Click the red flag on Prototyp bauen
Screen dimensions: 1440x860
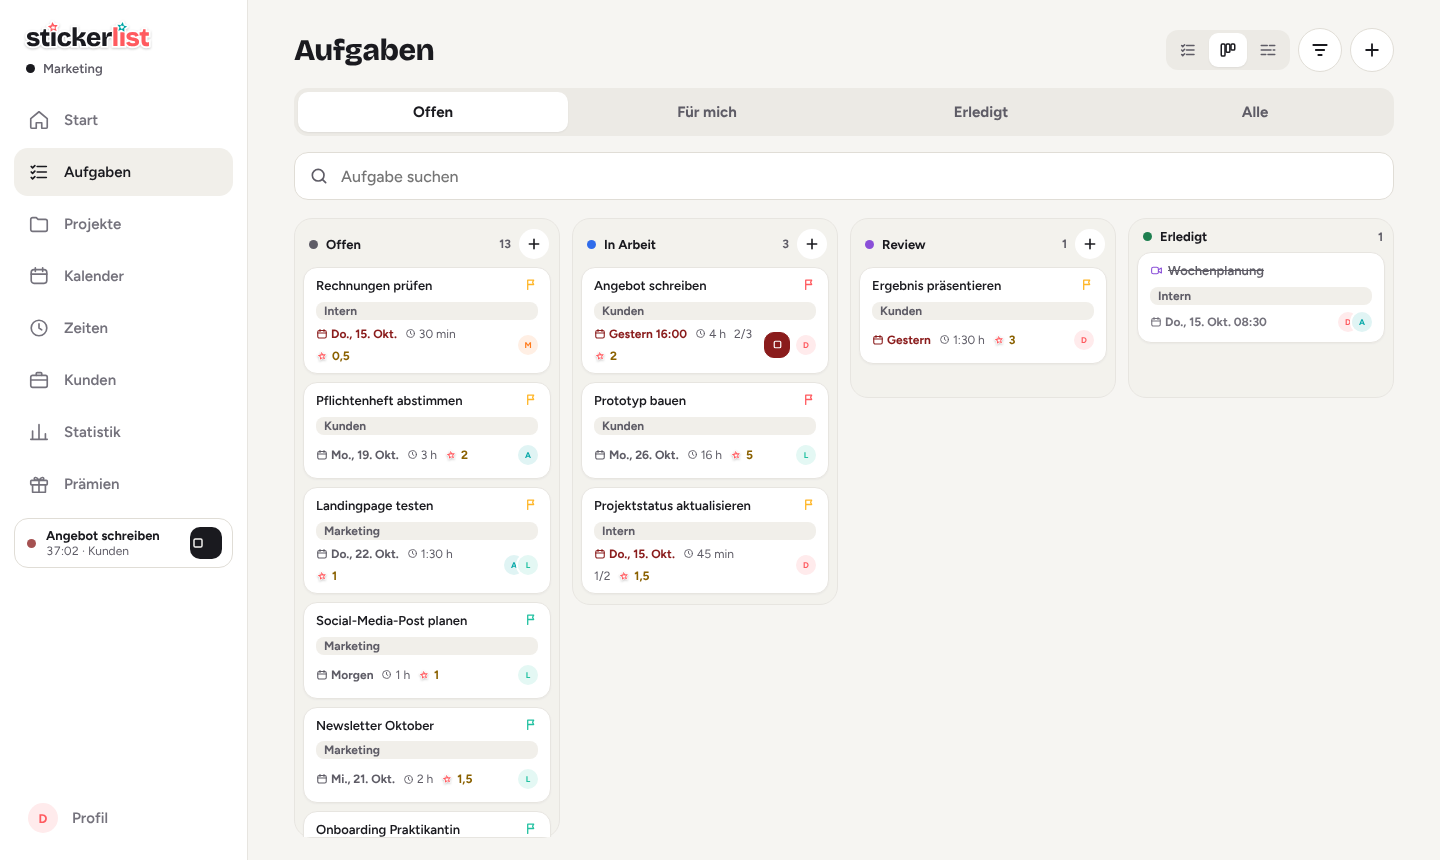[808, 400]
